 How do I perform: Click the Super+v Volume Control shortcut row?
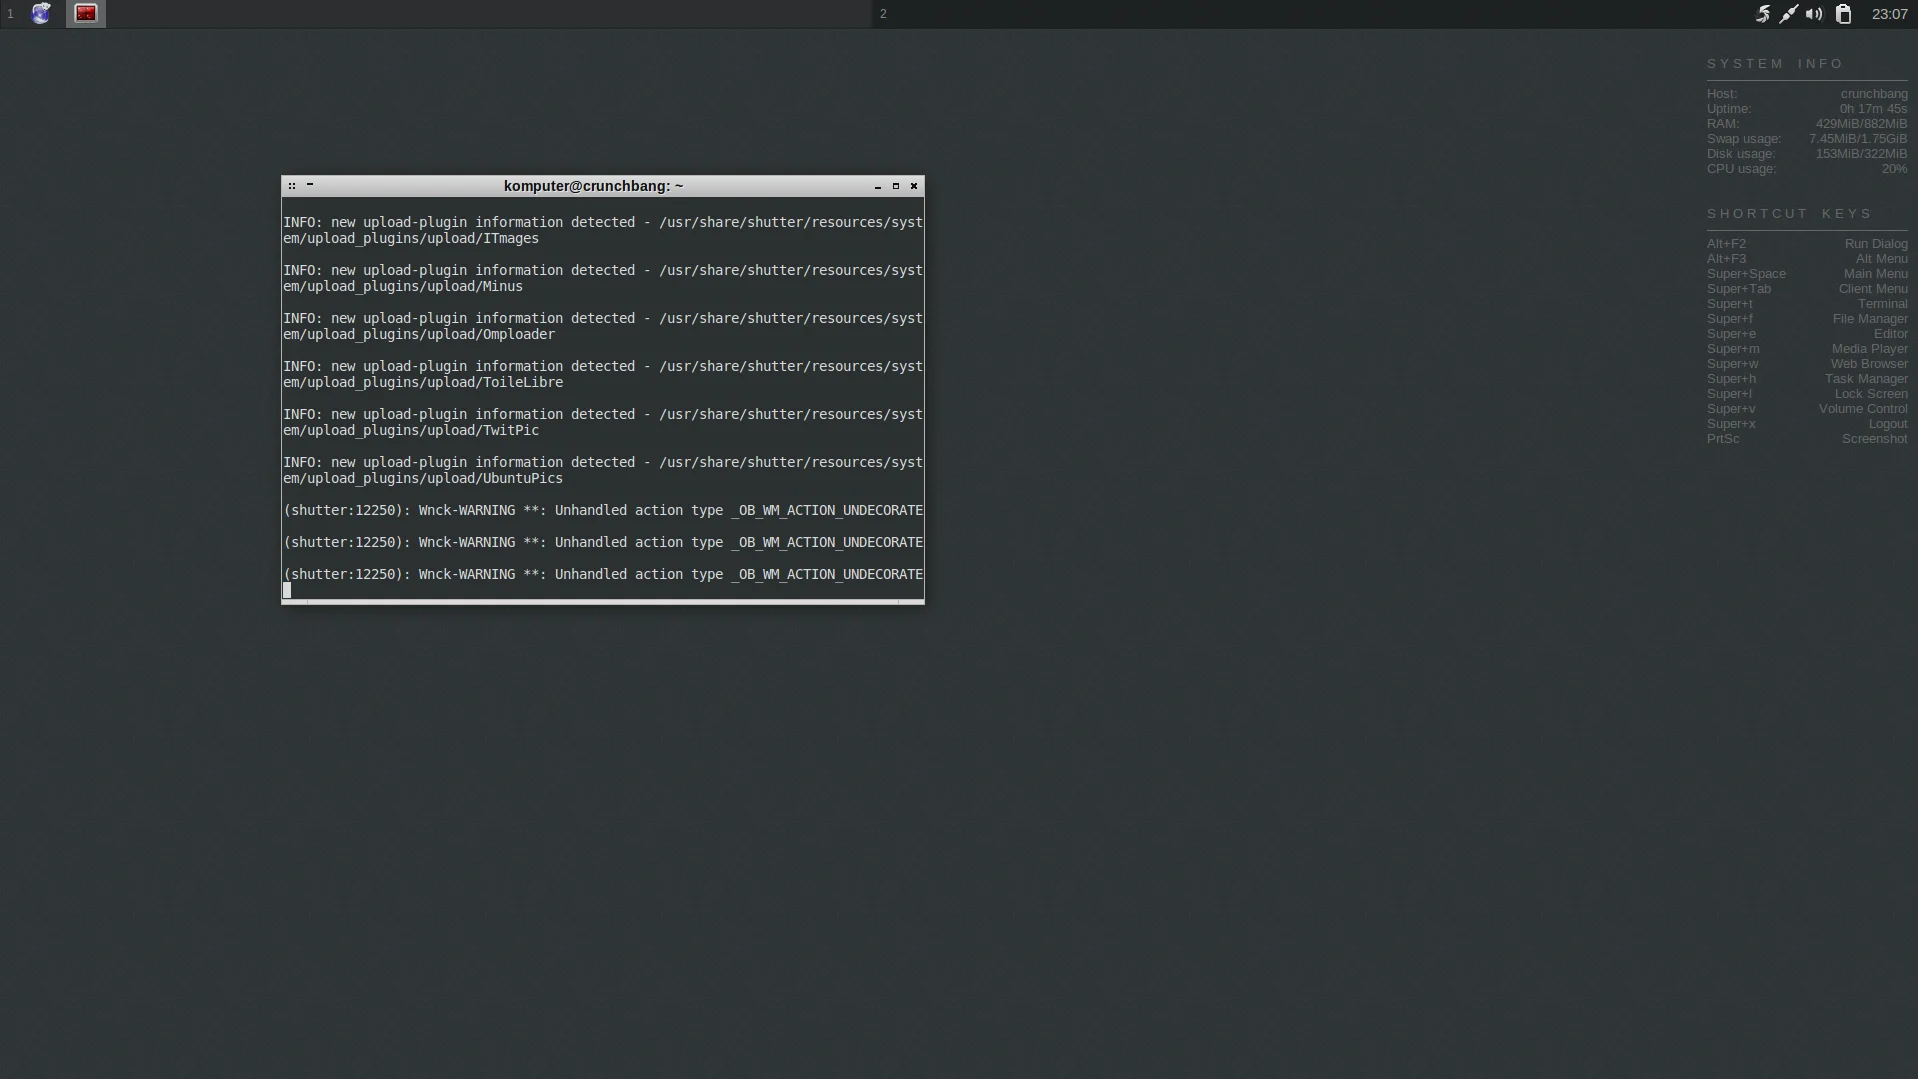1807,409
